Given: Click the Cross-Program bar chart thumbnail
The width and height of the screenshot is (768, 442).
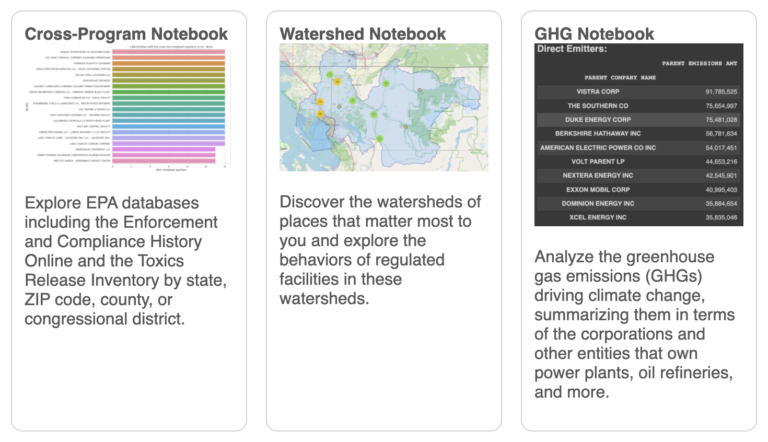Looking at the screenshot, I should pos(128,108).
